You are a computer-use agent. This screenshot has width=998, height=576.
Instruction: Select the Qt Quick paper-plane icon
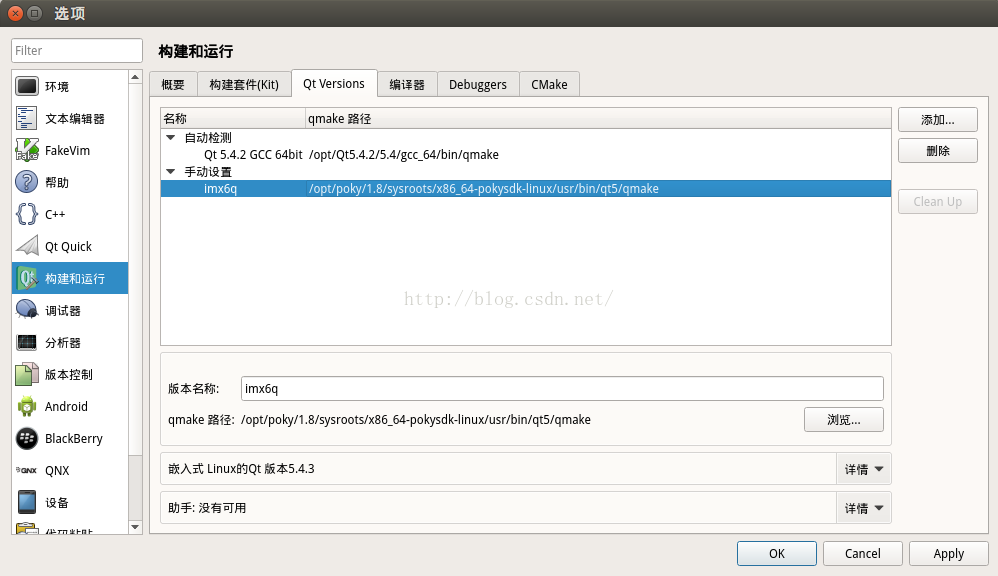pos(27,246)
